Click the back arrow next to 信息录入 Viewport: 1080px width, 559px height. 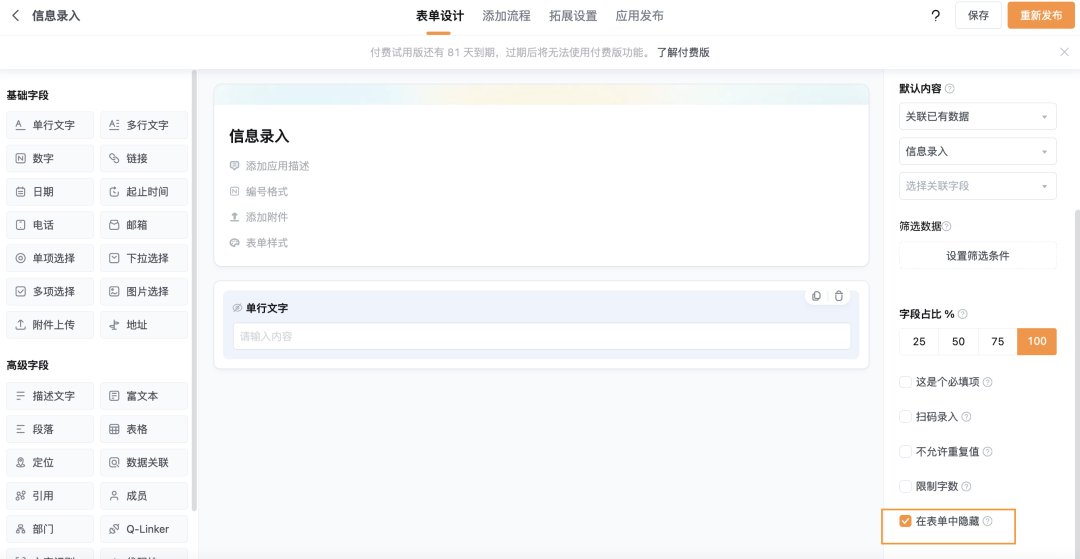coord(15,16)
